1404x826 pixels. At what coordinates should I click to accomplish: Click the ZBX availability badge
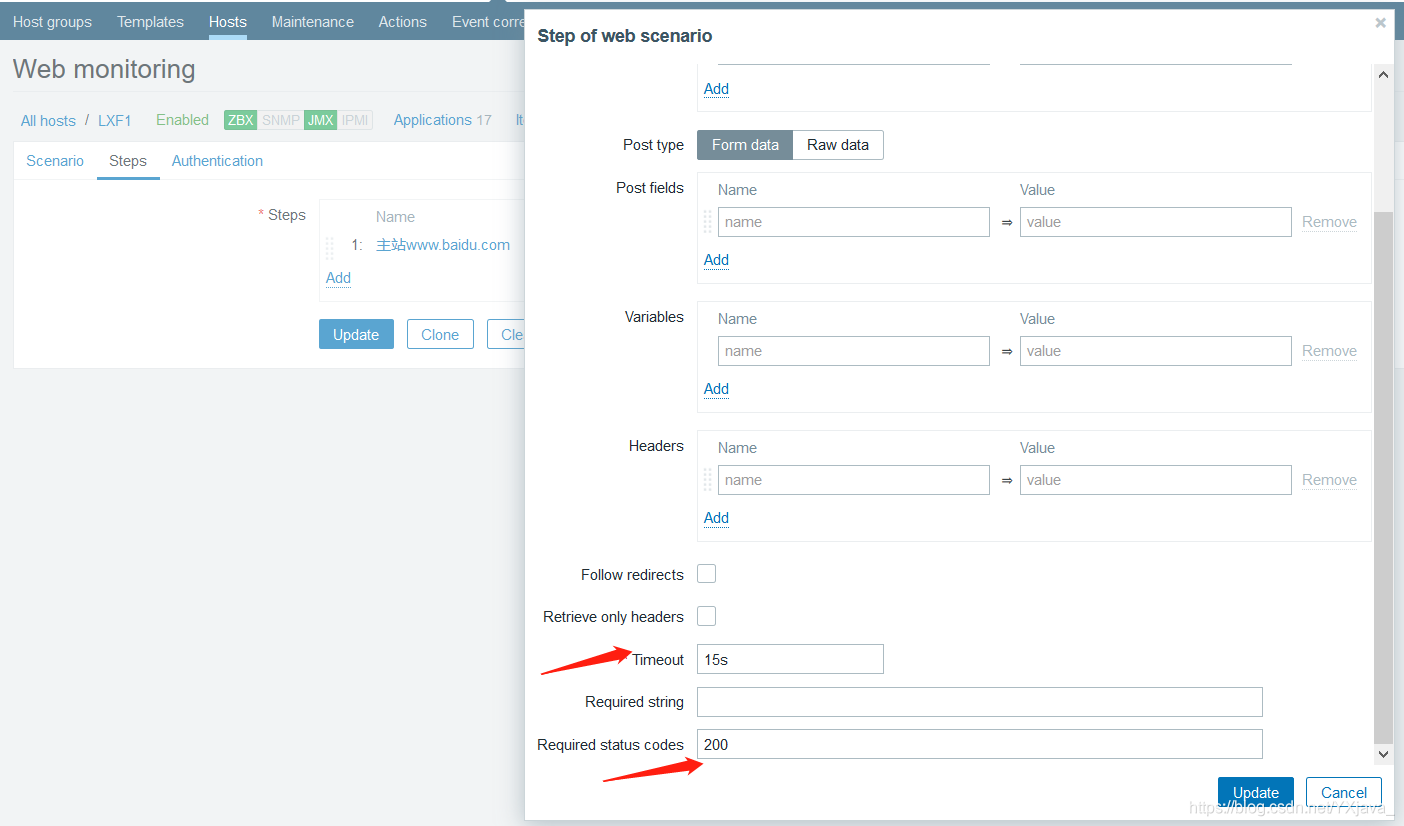pyautogui.click(x=241, y=120)
